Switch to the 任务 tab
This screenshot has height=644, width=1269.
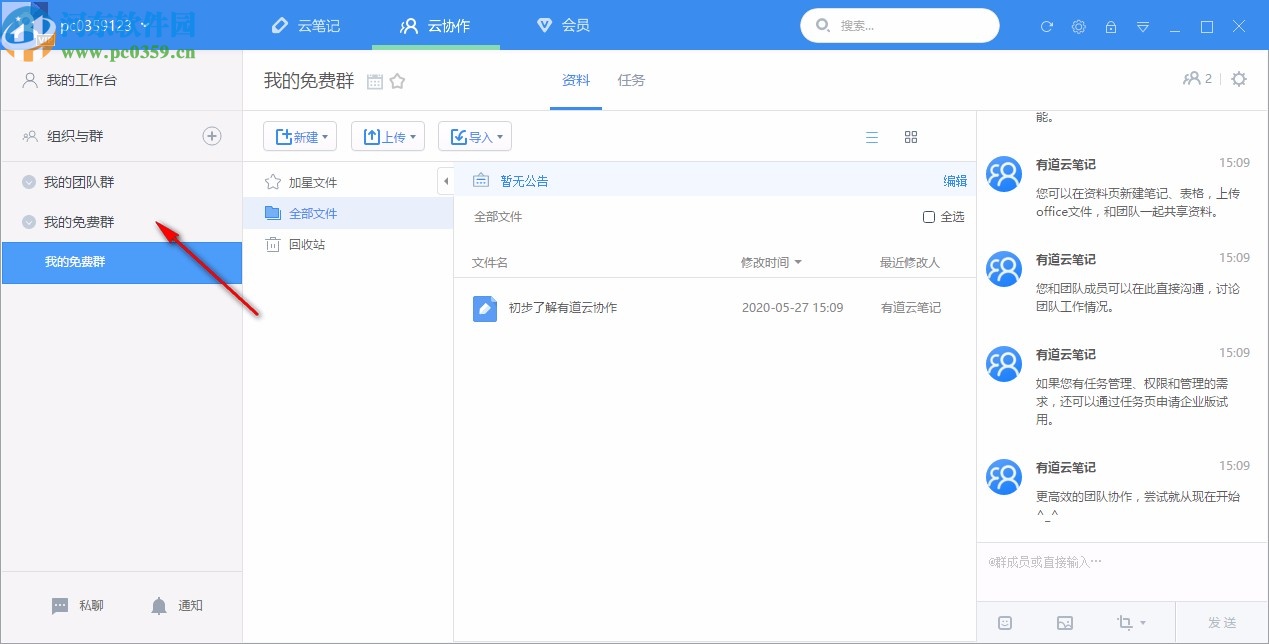(x=632, y=80)
